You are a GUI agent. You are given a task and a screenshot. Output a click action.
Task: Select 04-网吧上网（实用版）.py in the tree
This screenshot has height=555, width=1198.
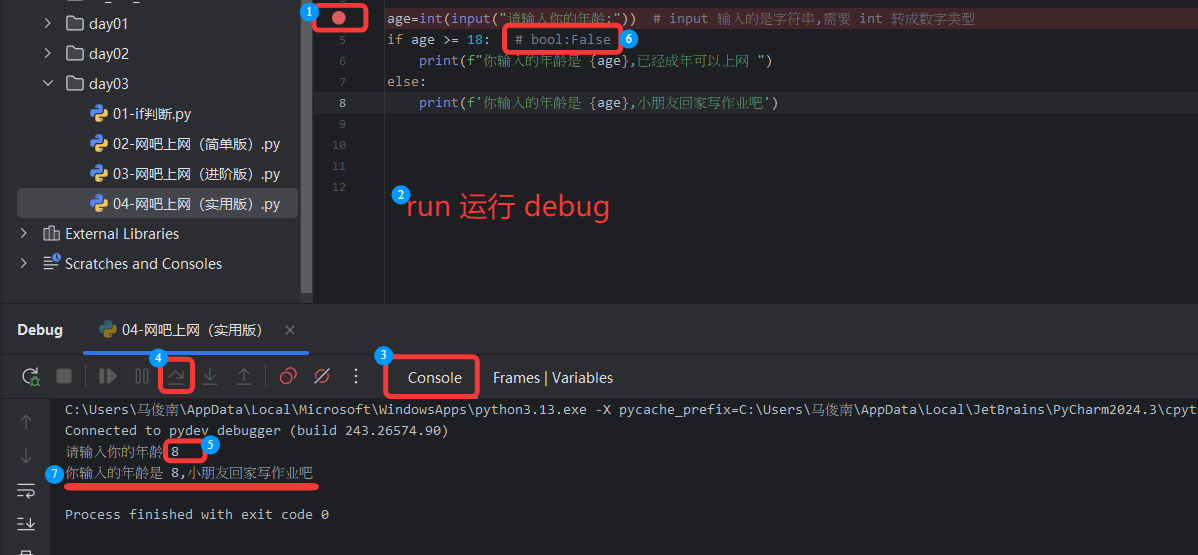click(x=157, y=203)
